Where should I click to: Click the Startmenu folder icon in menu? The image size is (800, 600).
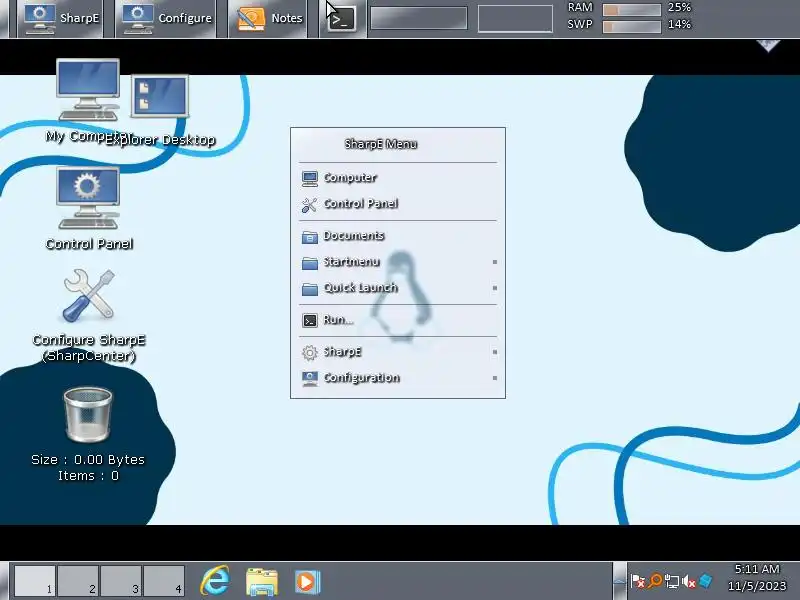click(x=310, y=263)
